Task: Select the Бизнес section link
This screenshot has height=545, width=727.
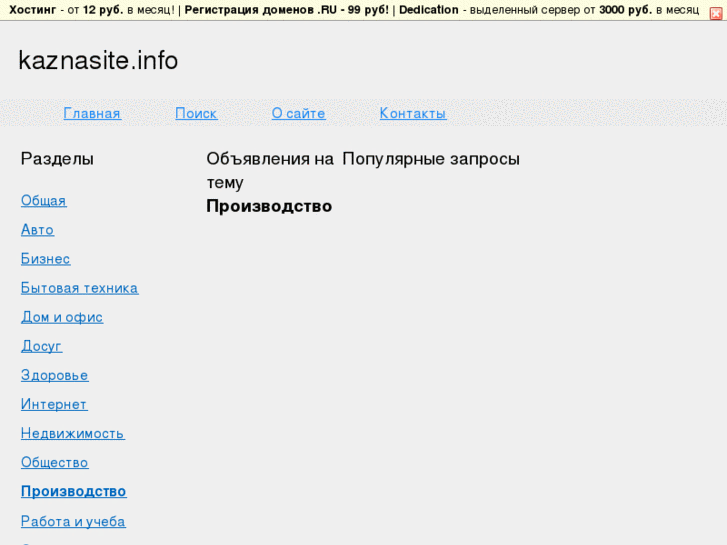Action: click(x=45, y=259)
